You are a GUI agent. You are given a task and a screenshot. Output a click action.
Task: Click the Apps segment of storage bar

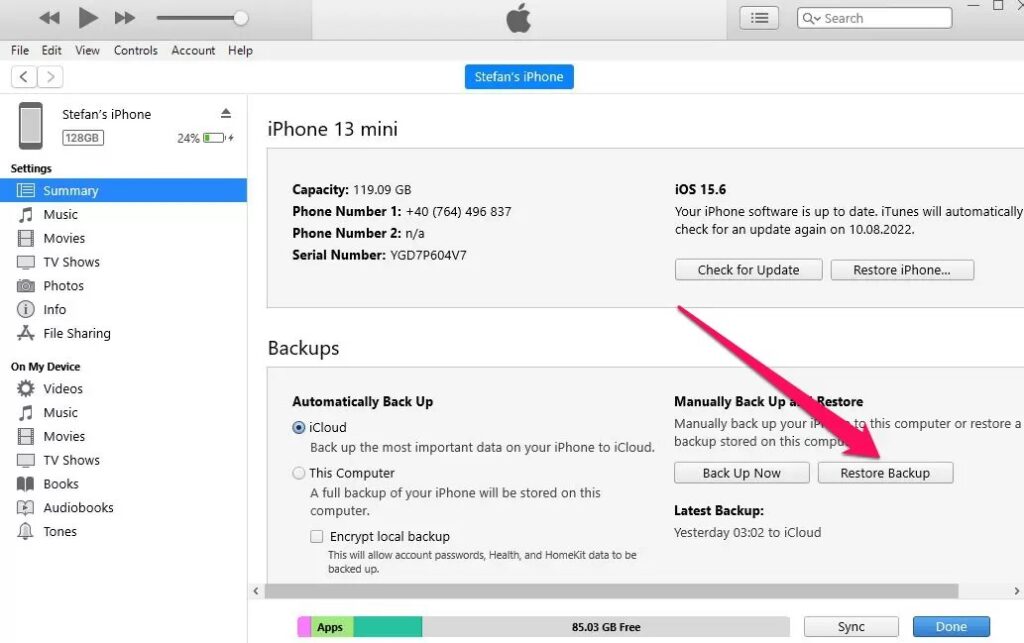tap(331, 627)
